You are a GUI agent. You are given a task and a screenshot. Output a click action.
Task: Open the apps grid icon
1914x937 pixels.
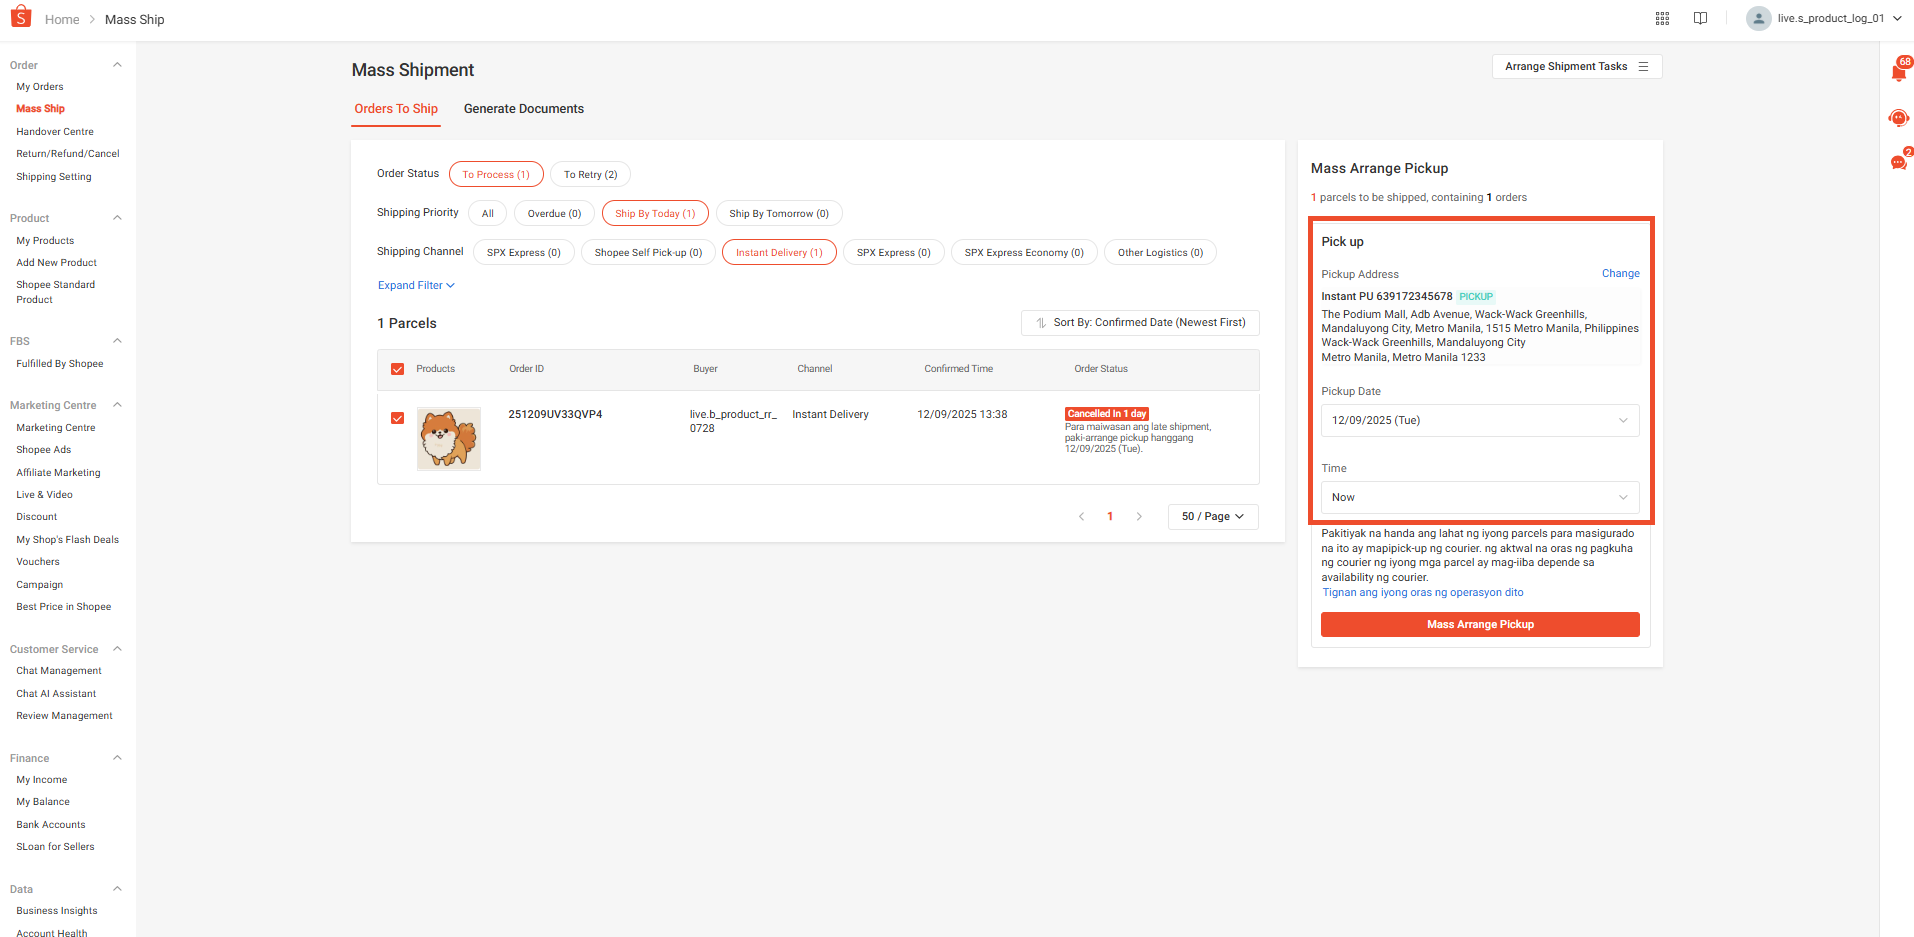[x=1662, y=18]
